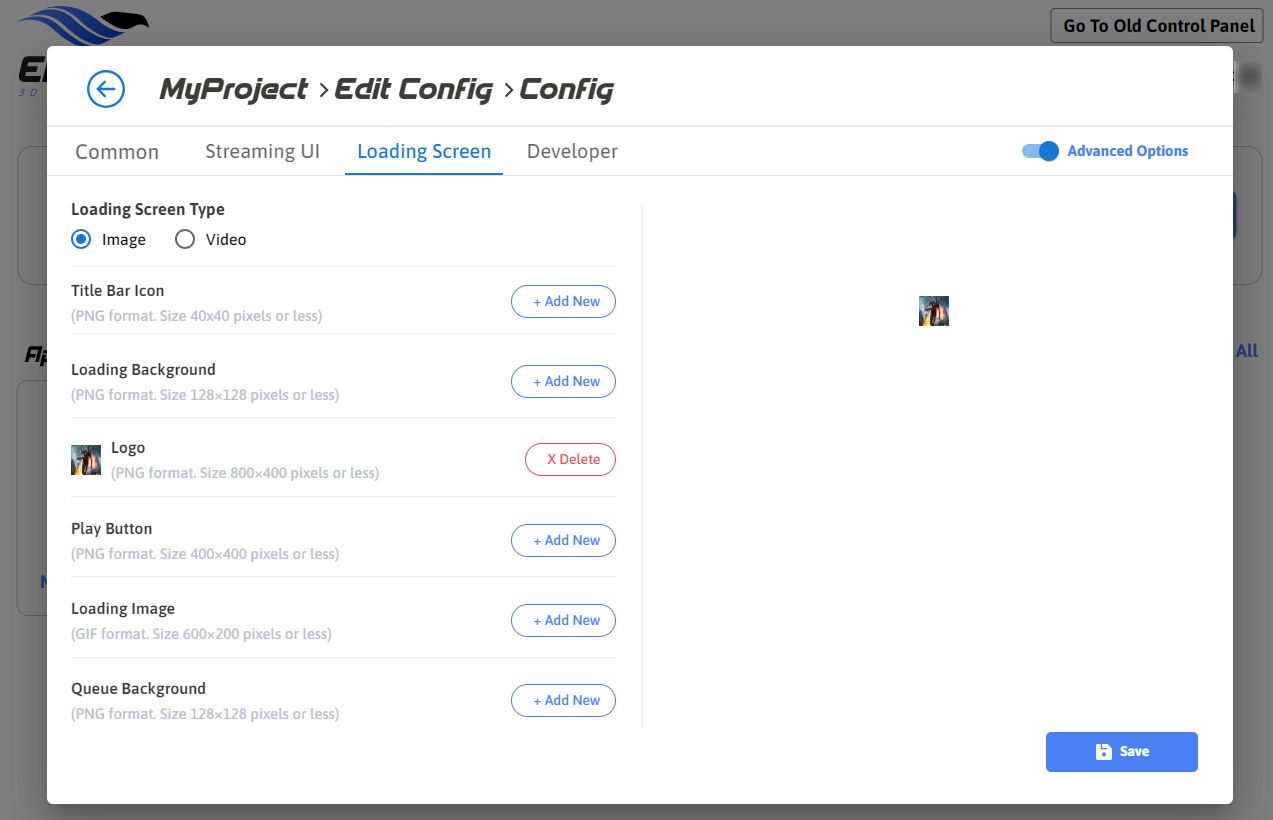Screen dimensions: 1273x820
Task: Save the config changes
Action: 1121,752
